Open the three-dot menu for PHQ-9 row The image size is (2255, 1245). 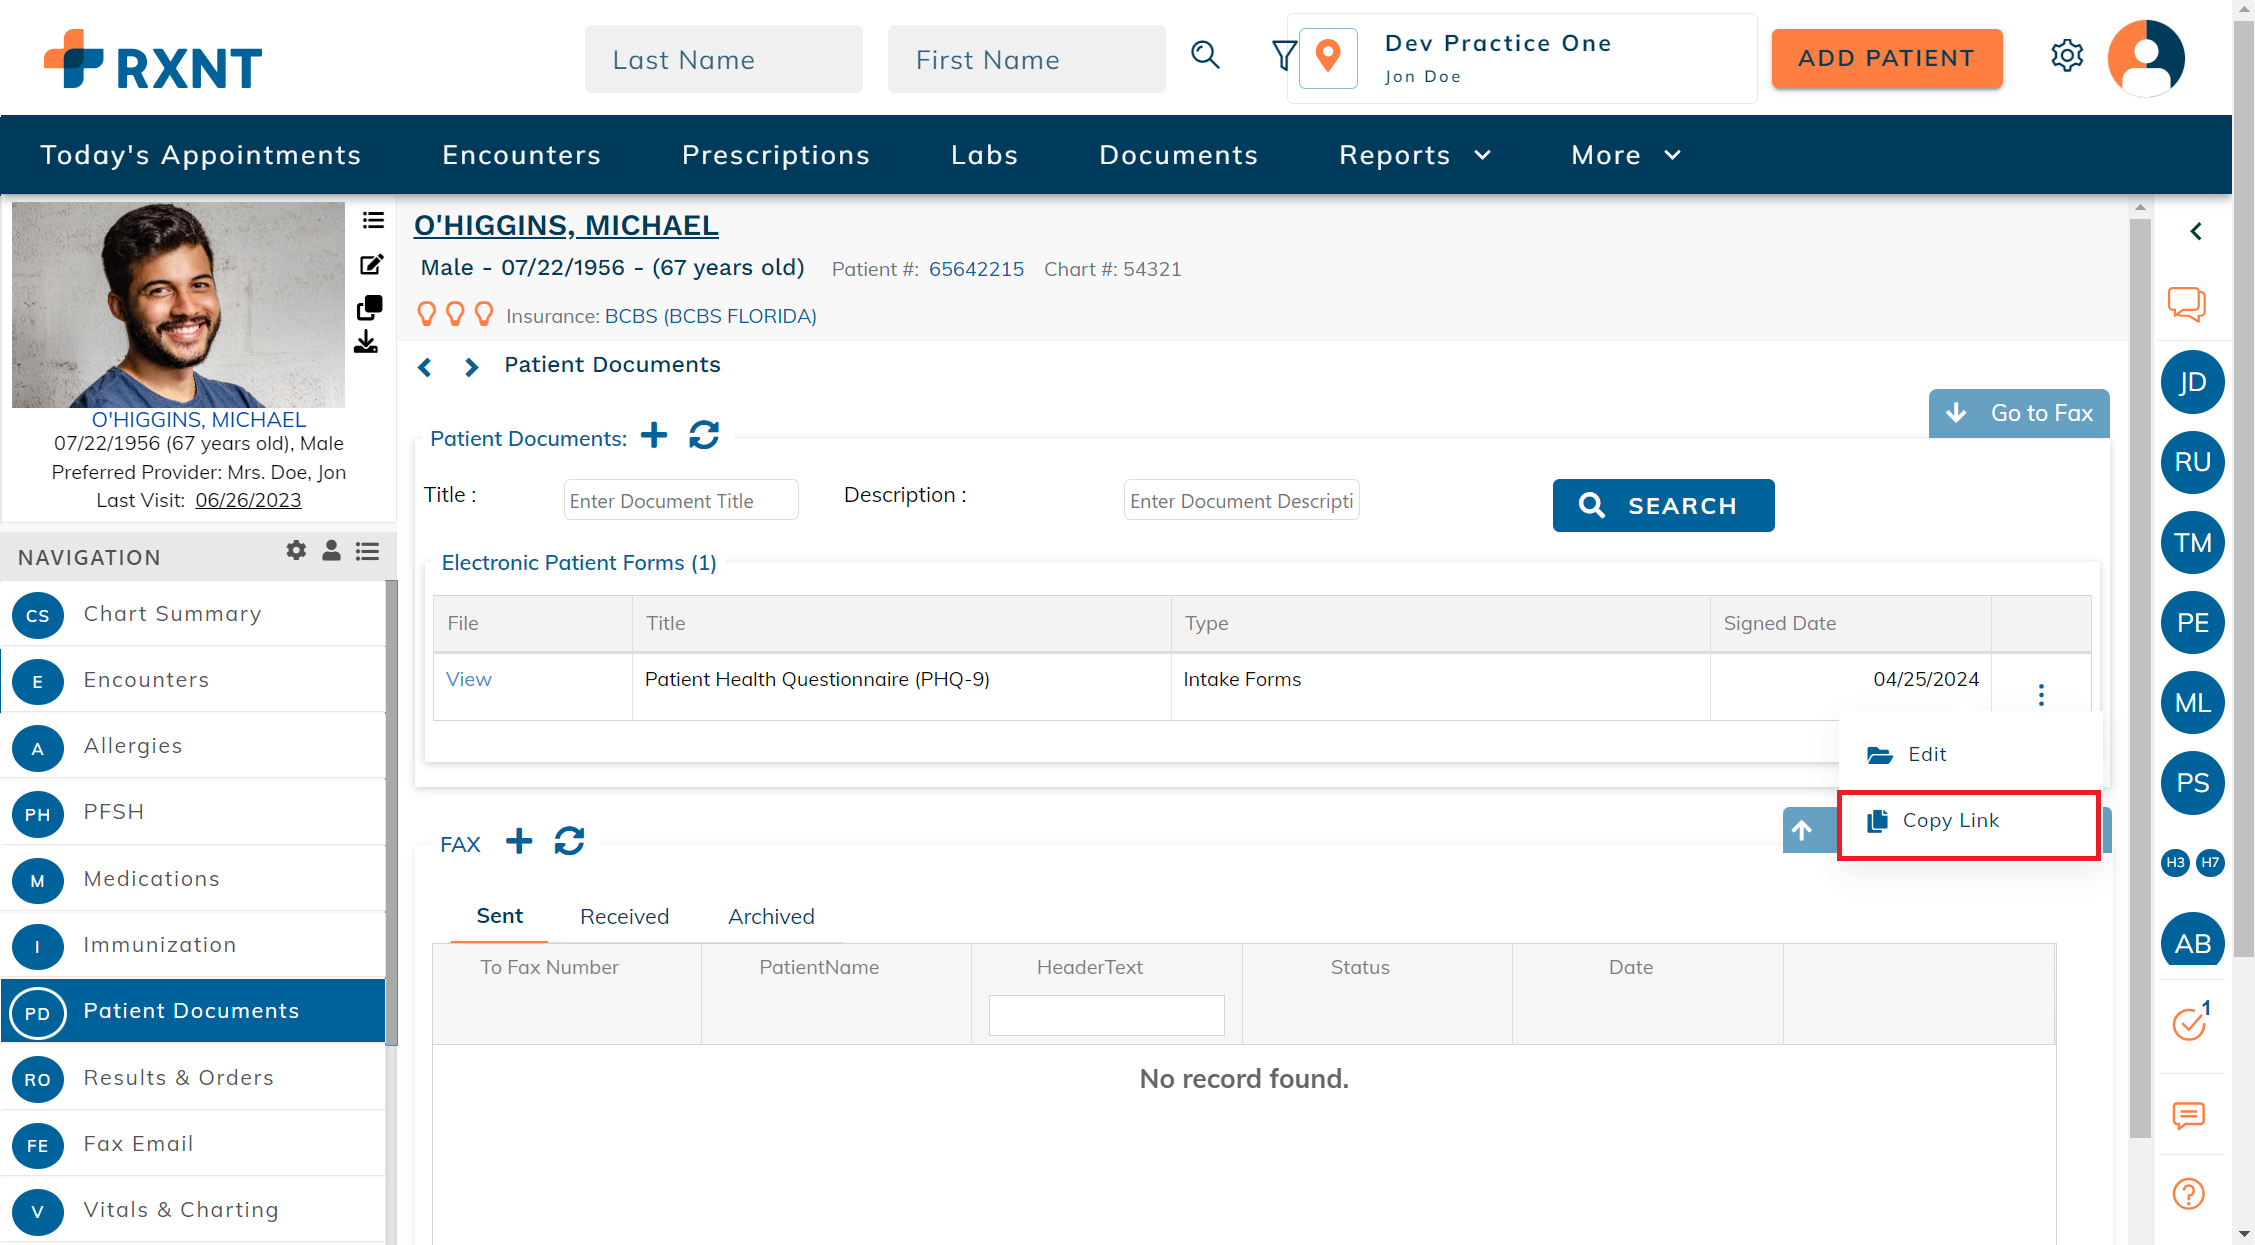tap(2041, 694)
